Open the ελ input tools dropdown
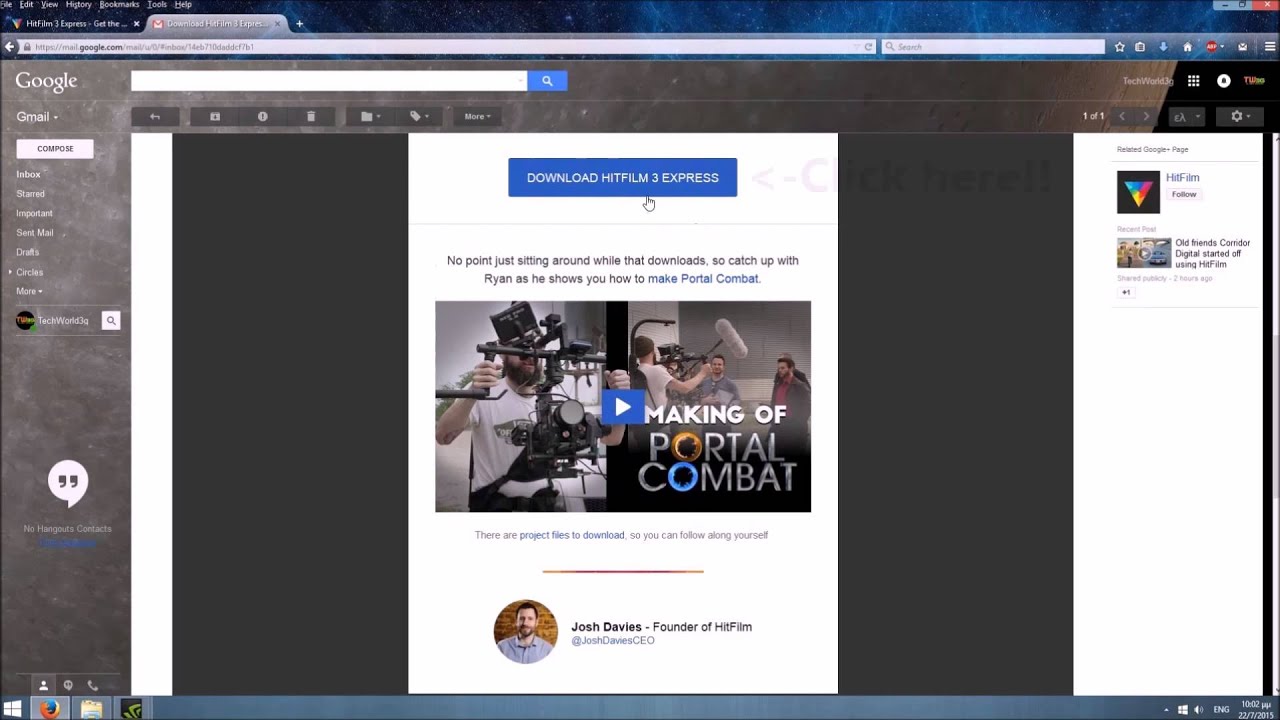 (1186, 117)
